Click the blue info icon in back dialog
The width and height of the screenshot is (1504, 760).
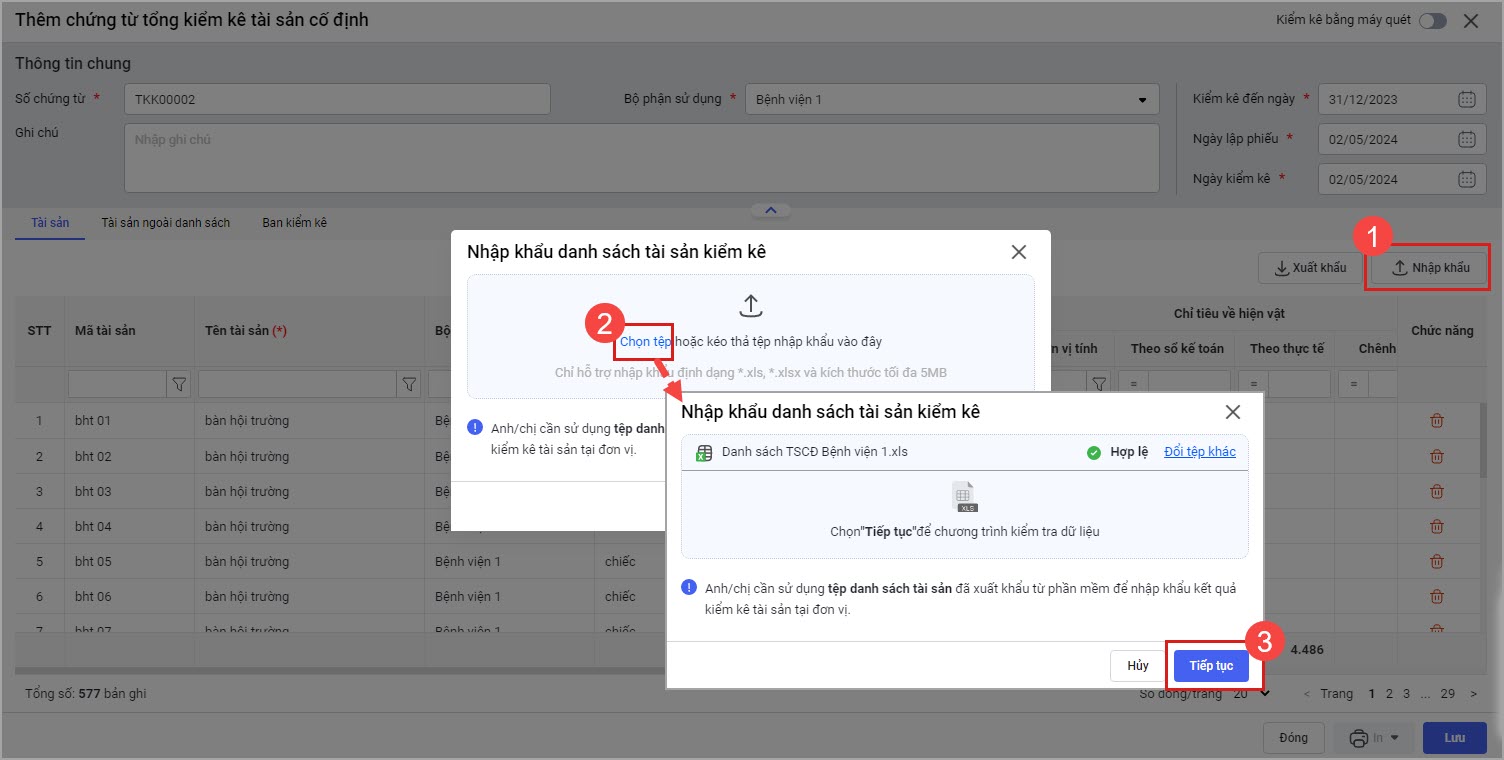pyautogui.click(x=475, y=427)
